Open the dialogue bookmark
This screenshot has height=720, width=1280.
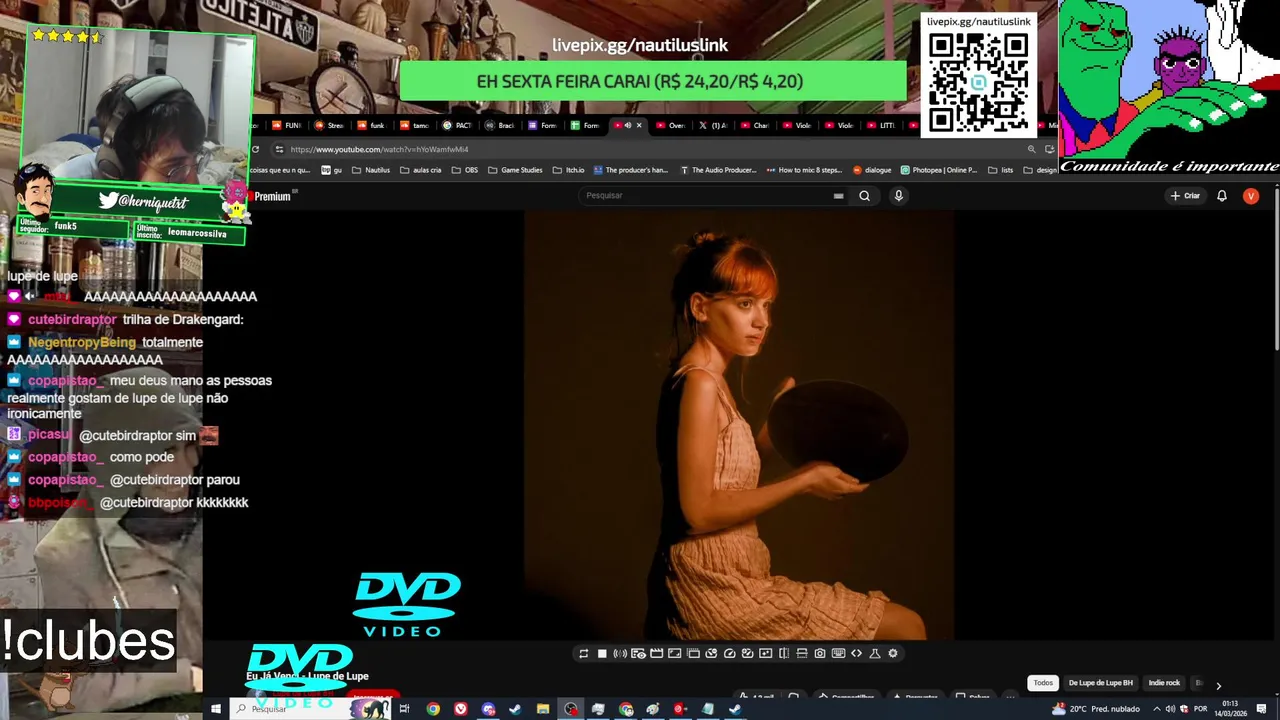pyautogui.click(x=871, y=170)
